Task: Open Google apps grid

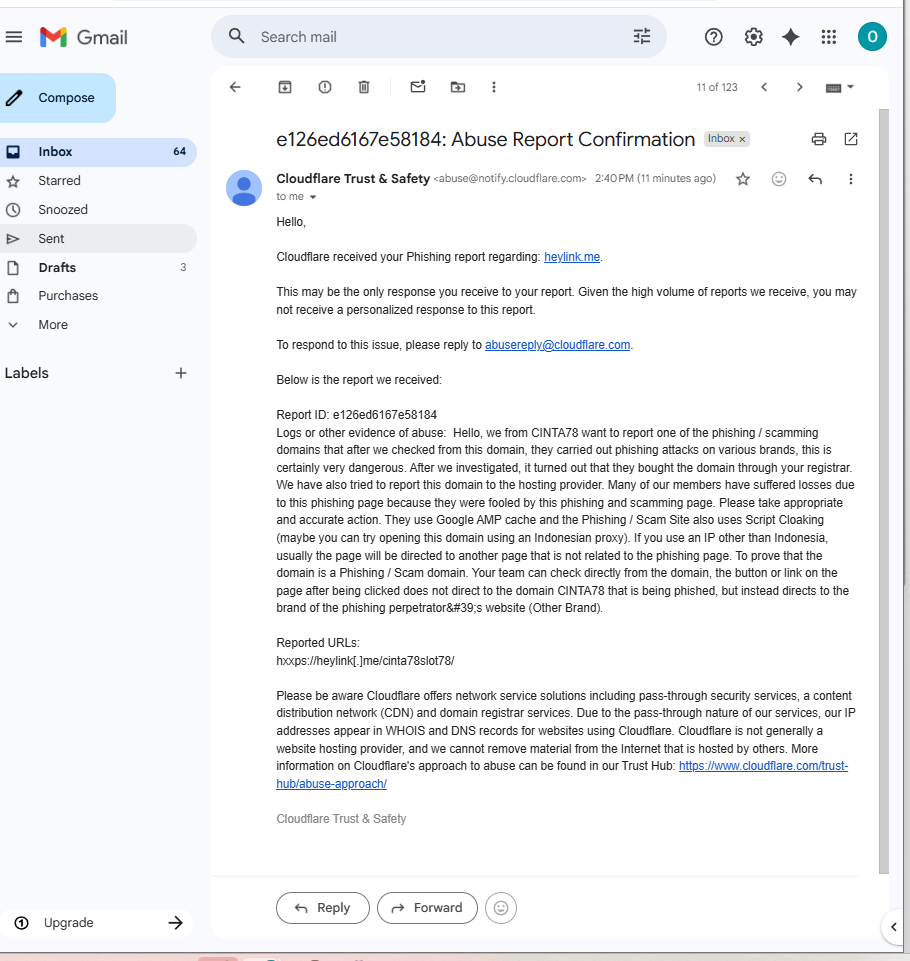Action: tap(828, 37)
